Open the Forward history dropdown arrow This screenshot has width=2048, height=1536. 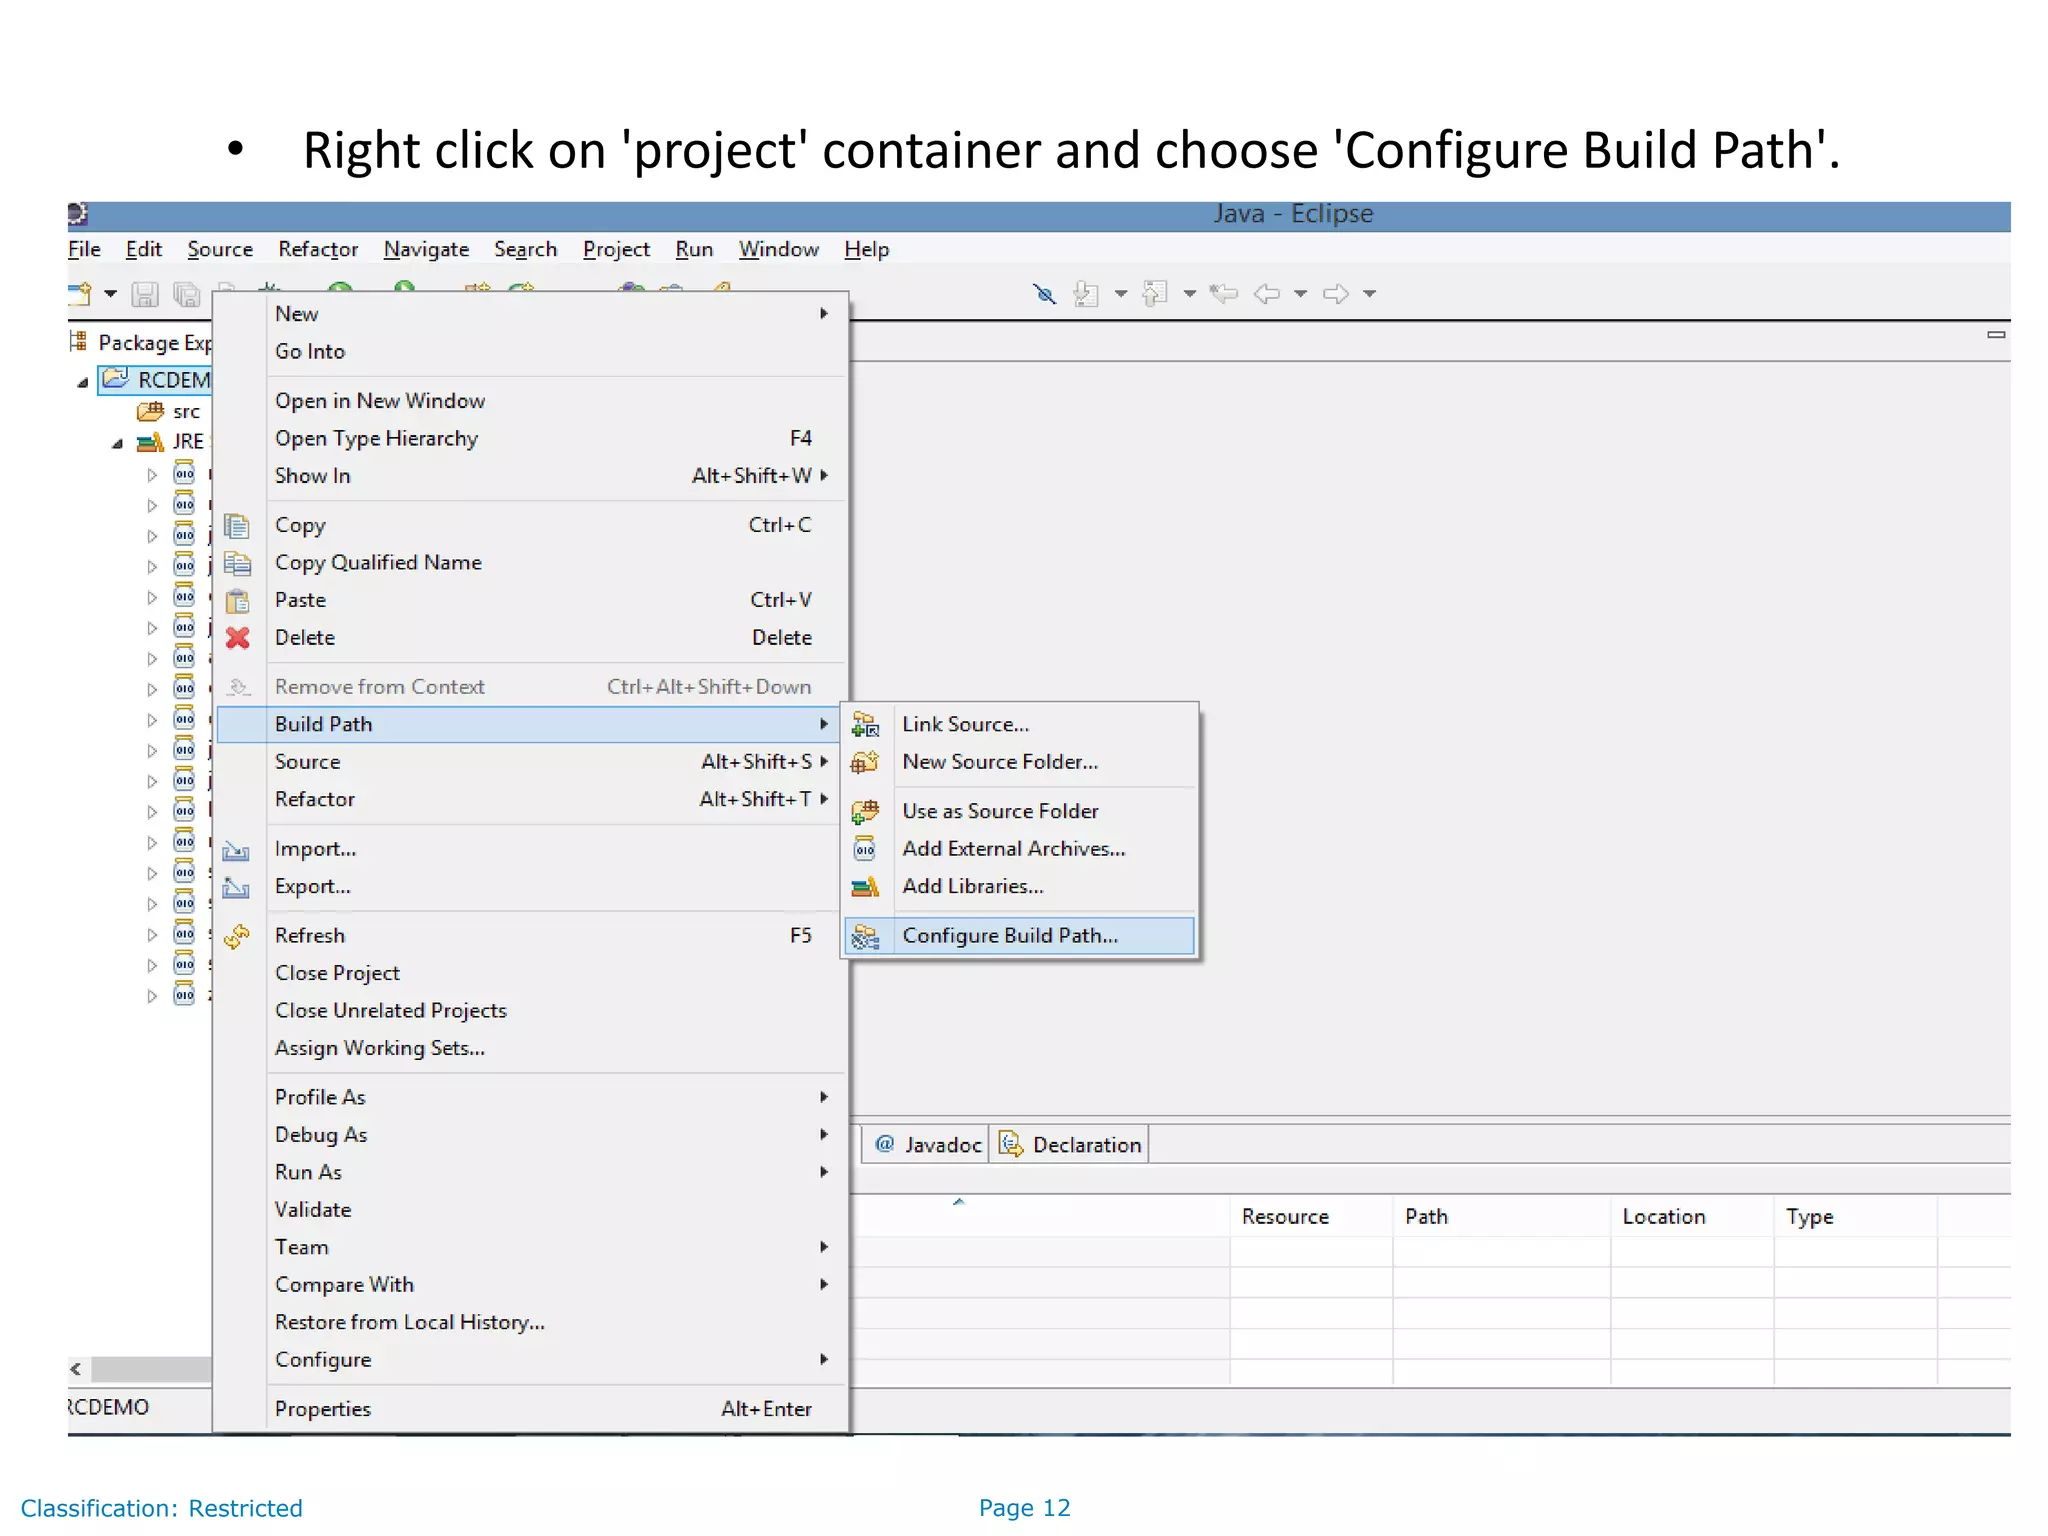[1370, 294]
